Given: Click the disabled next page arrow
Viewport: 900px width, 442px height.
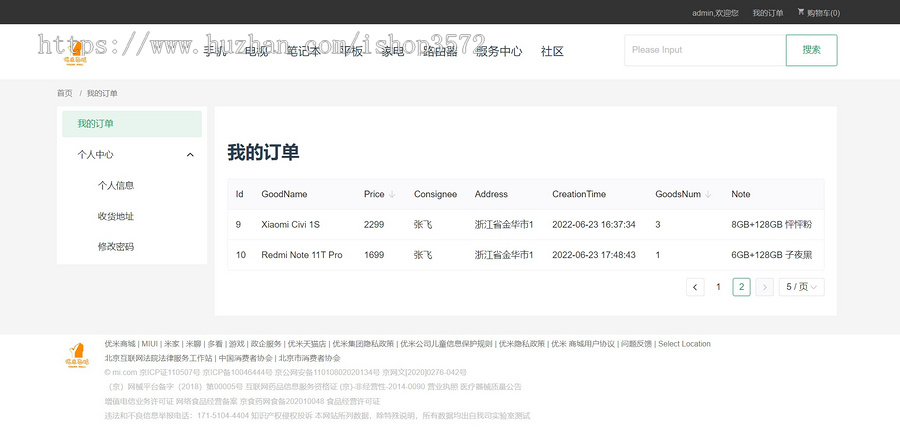Looking at the screenshot, I should point(765,287).
